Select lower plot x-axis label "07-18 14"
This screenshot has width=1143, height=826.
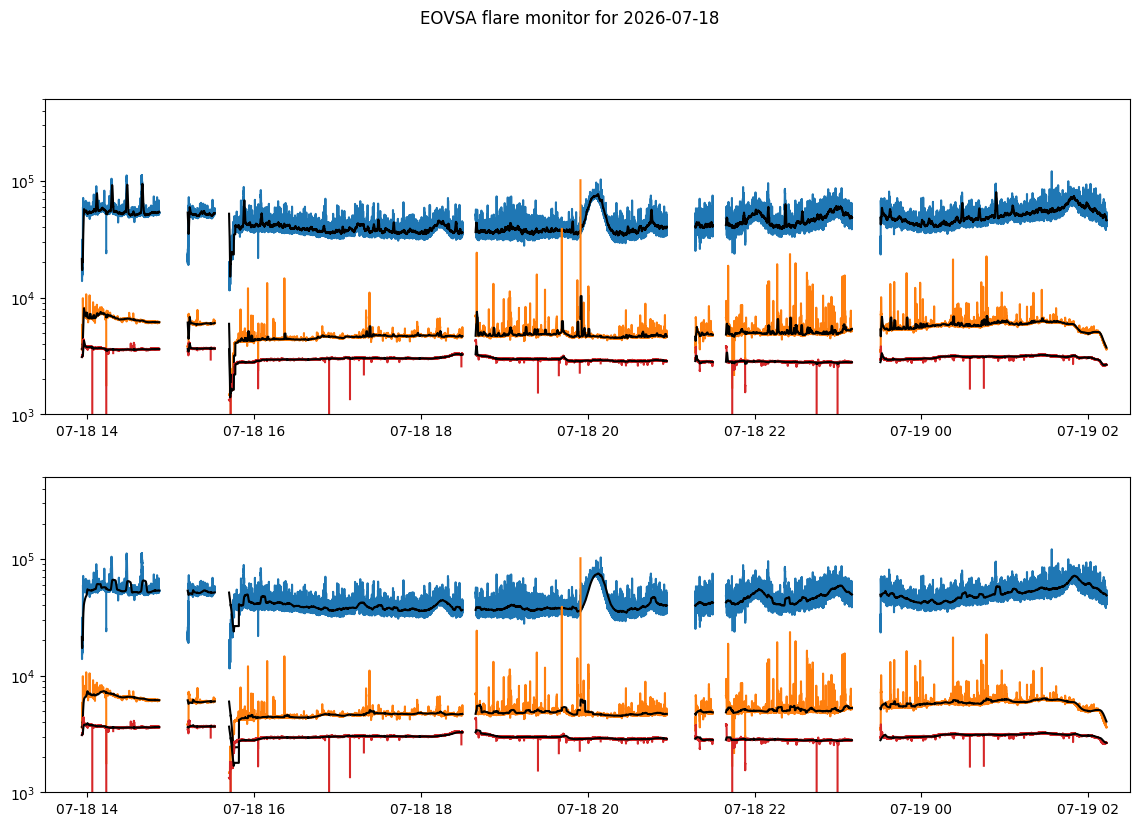click(87, 809)
